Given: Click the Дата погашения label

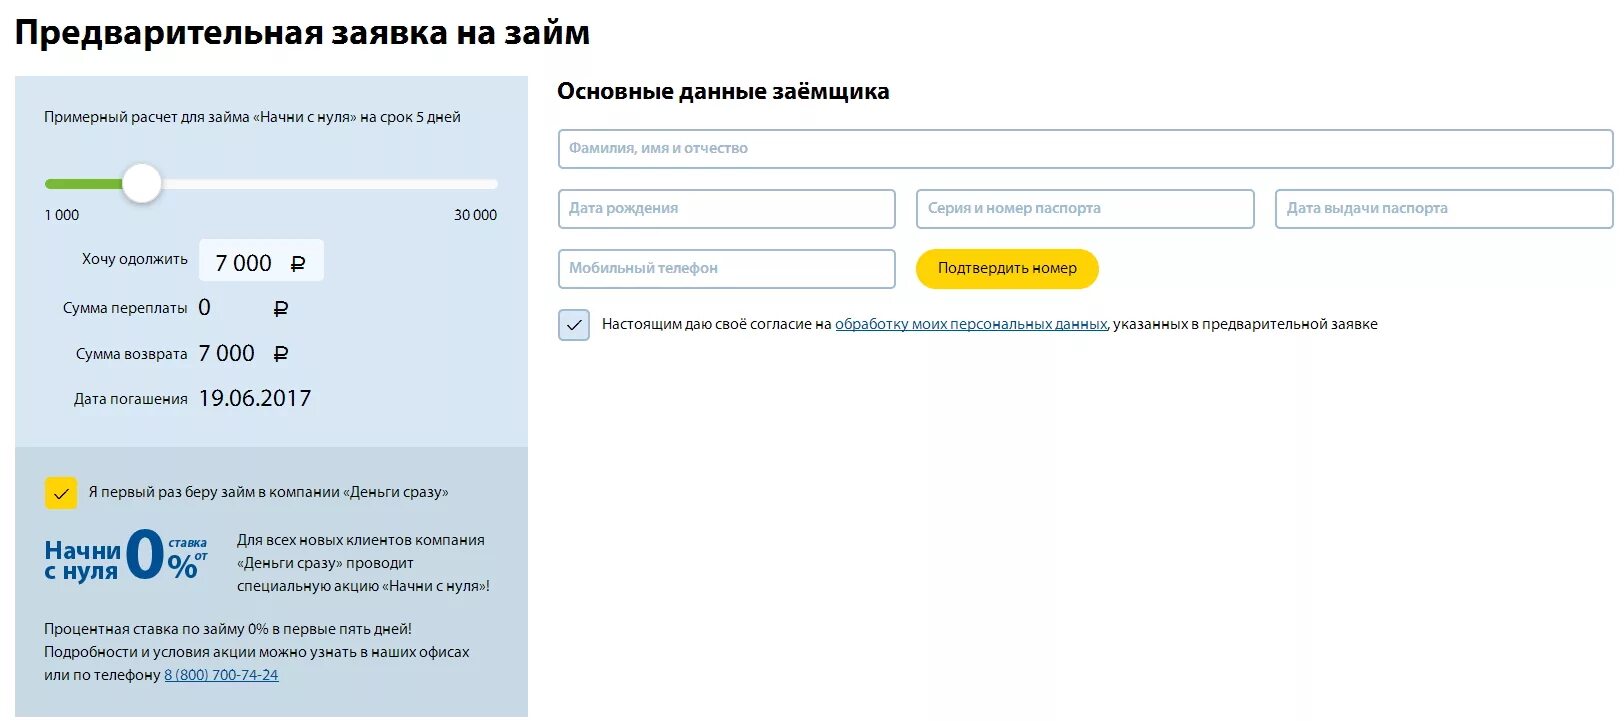Looking at the screenshot, I should (x=131, y=399).
